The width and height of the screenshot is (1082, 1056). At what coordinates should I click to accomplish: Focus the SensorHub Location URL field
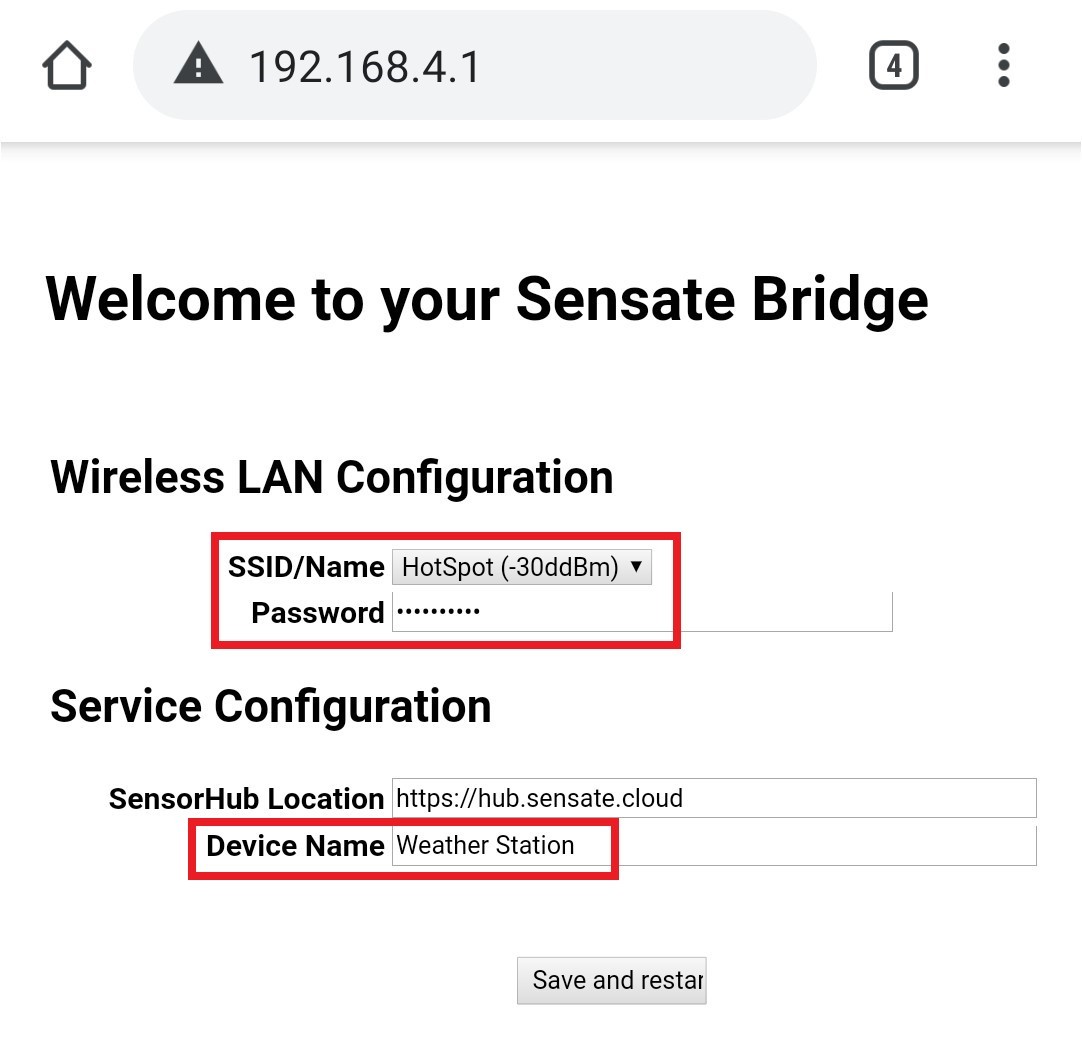[x=714, y=798]
